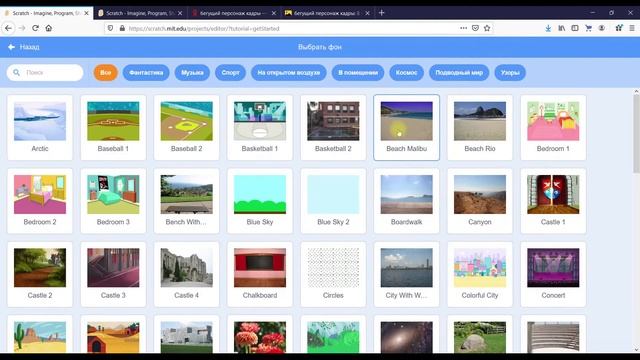Viewport: 640px width, 360px height.
Task: Click the browser forward arrow
Action: [22, 28]
